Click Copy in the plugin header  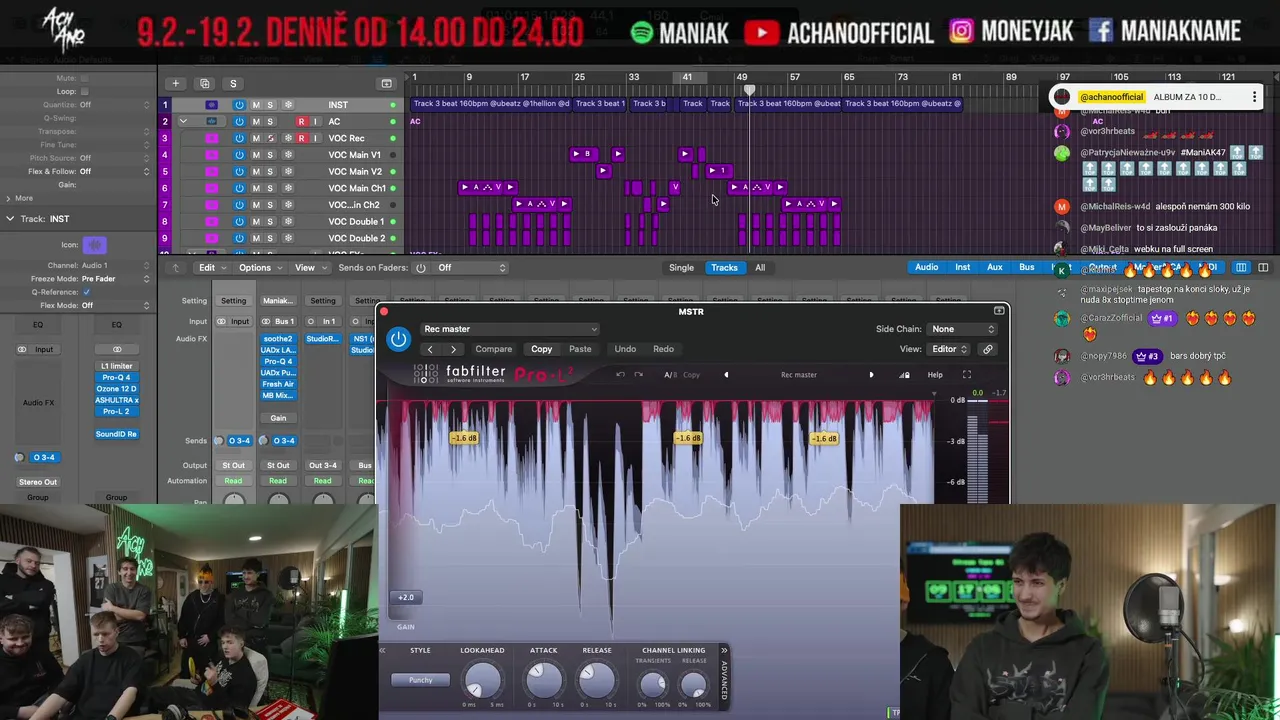(541, 349)
